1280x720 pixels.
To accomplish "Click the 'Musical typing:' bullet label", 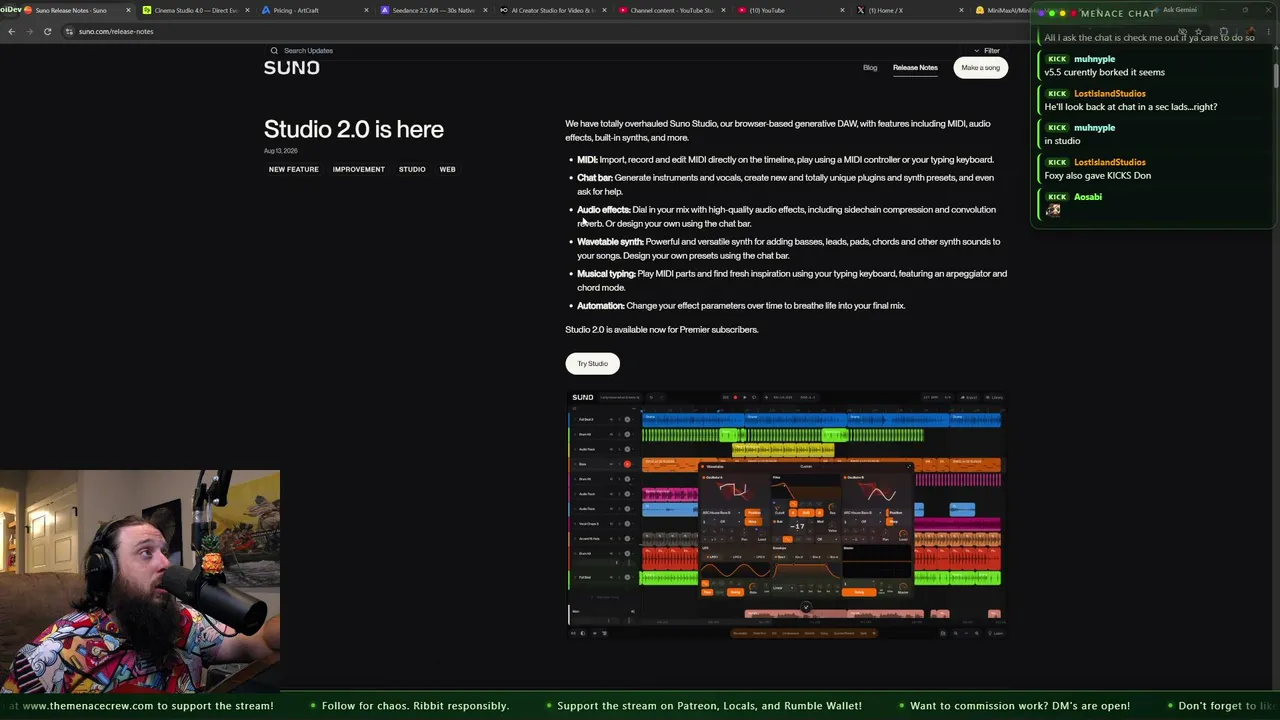I will click(x=606, y=274).
